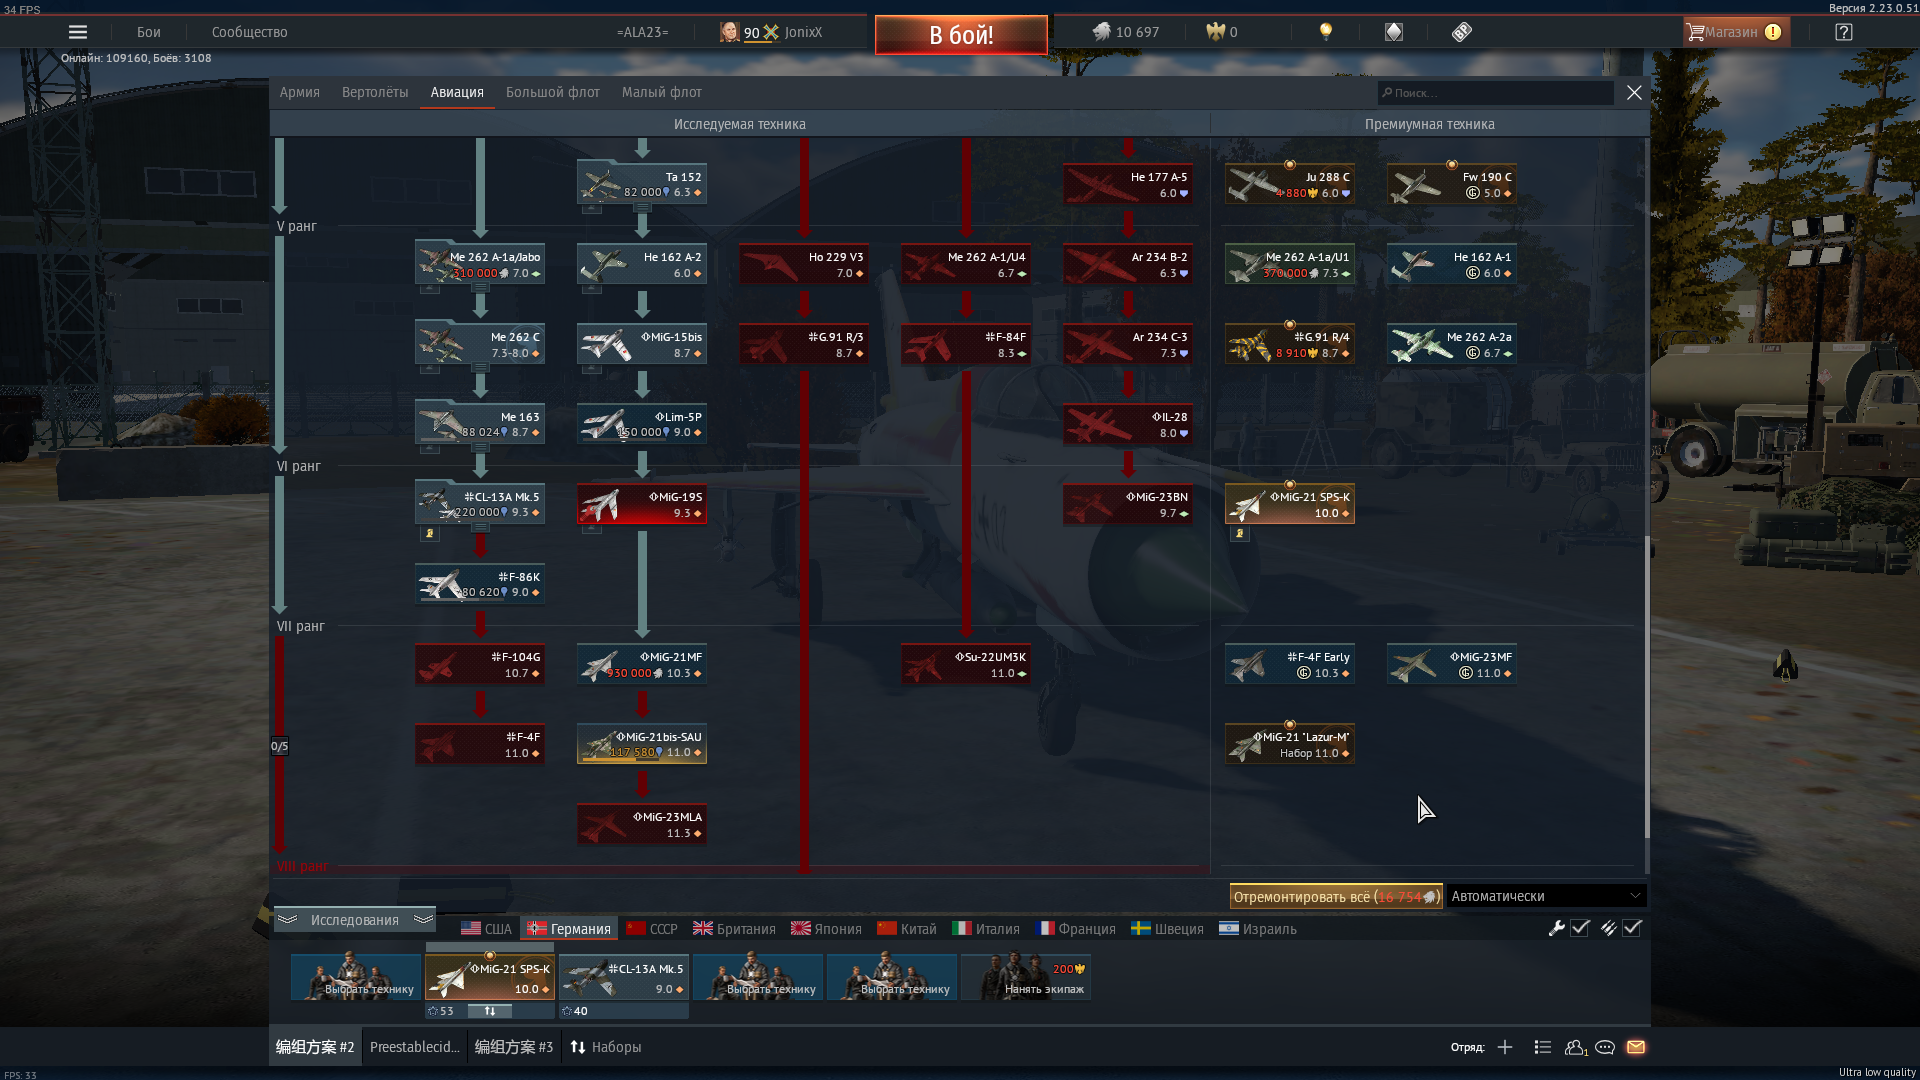Open the Бои top menu
This screenshot has height=1080, width=1920.
coord(149,32)
